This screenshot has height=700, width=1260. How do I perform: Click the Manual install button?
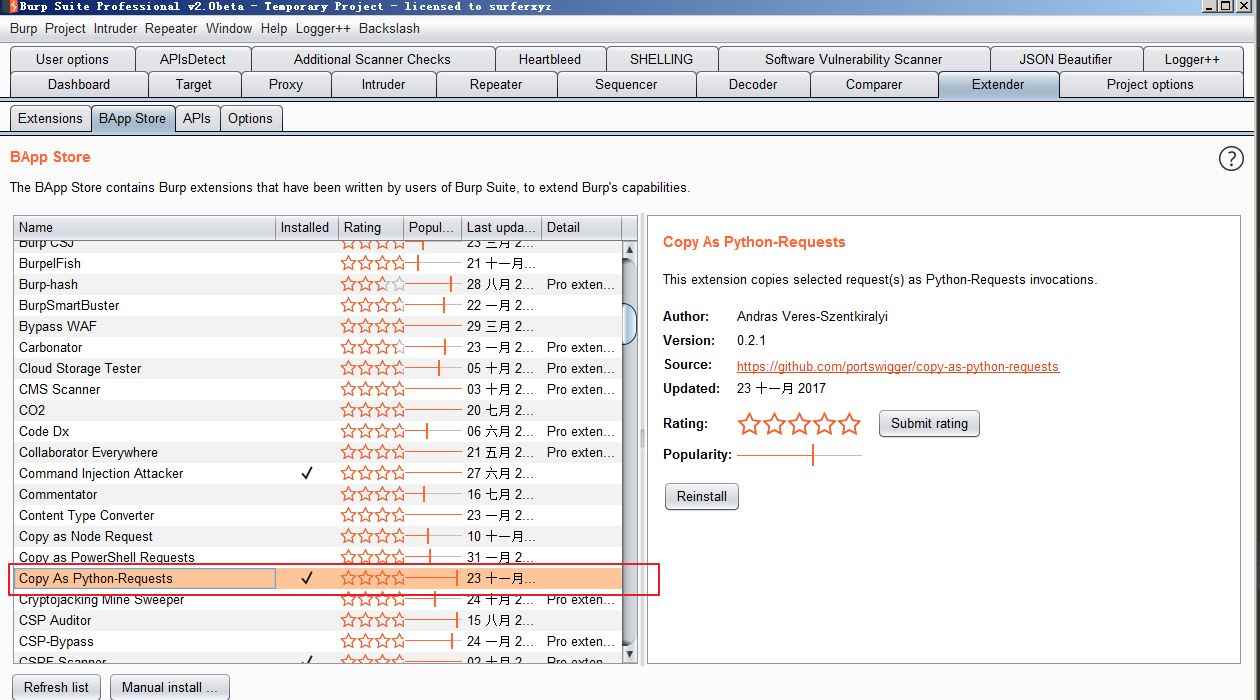[169, 687]
